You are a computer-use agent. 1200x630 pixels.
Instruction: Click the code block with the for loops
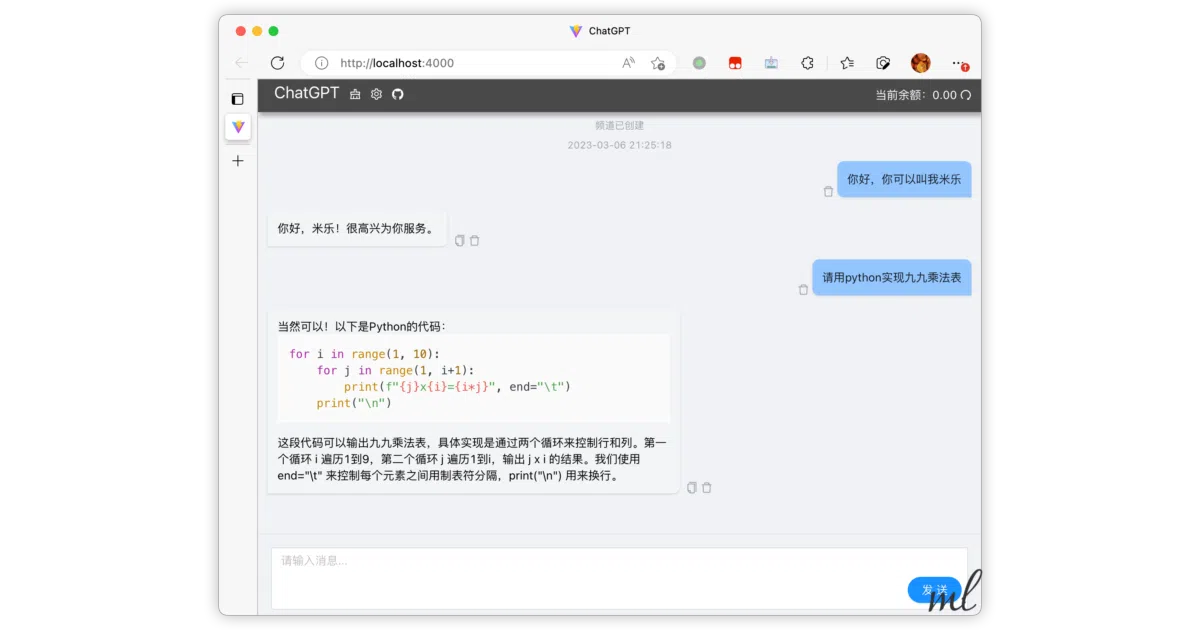point(474,378)
